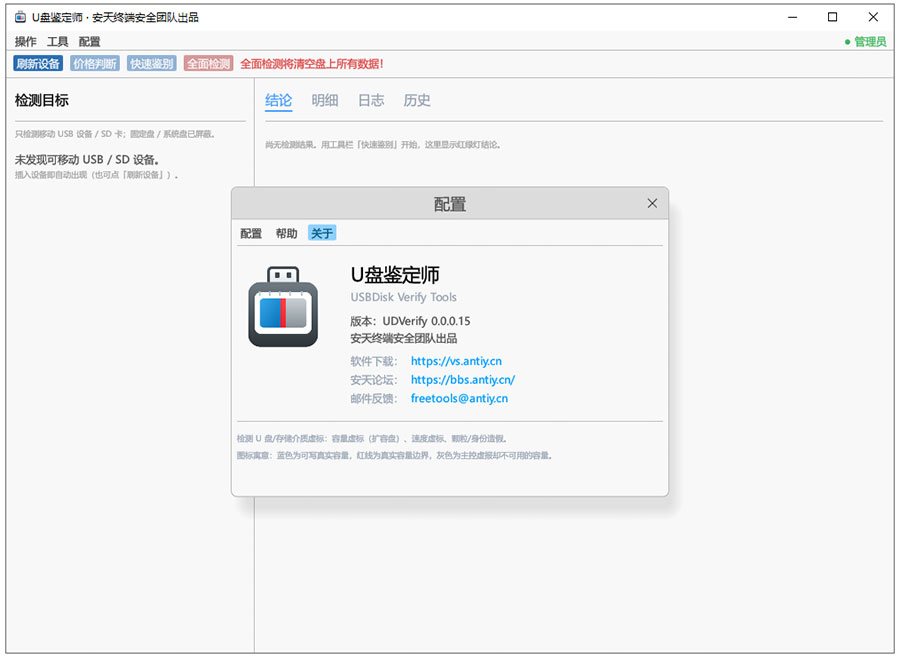Viewport: 900px width, 658px height.
Task: Open the 工具 menu
Action: 57,41
